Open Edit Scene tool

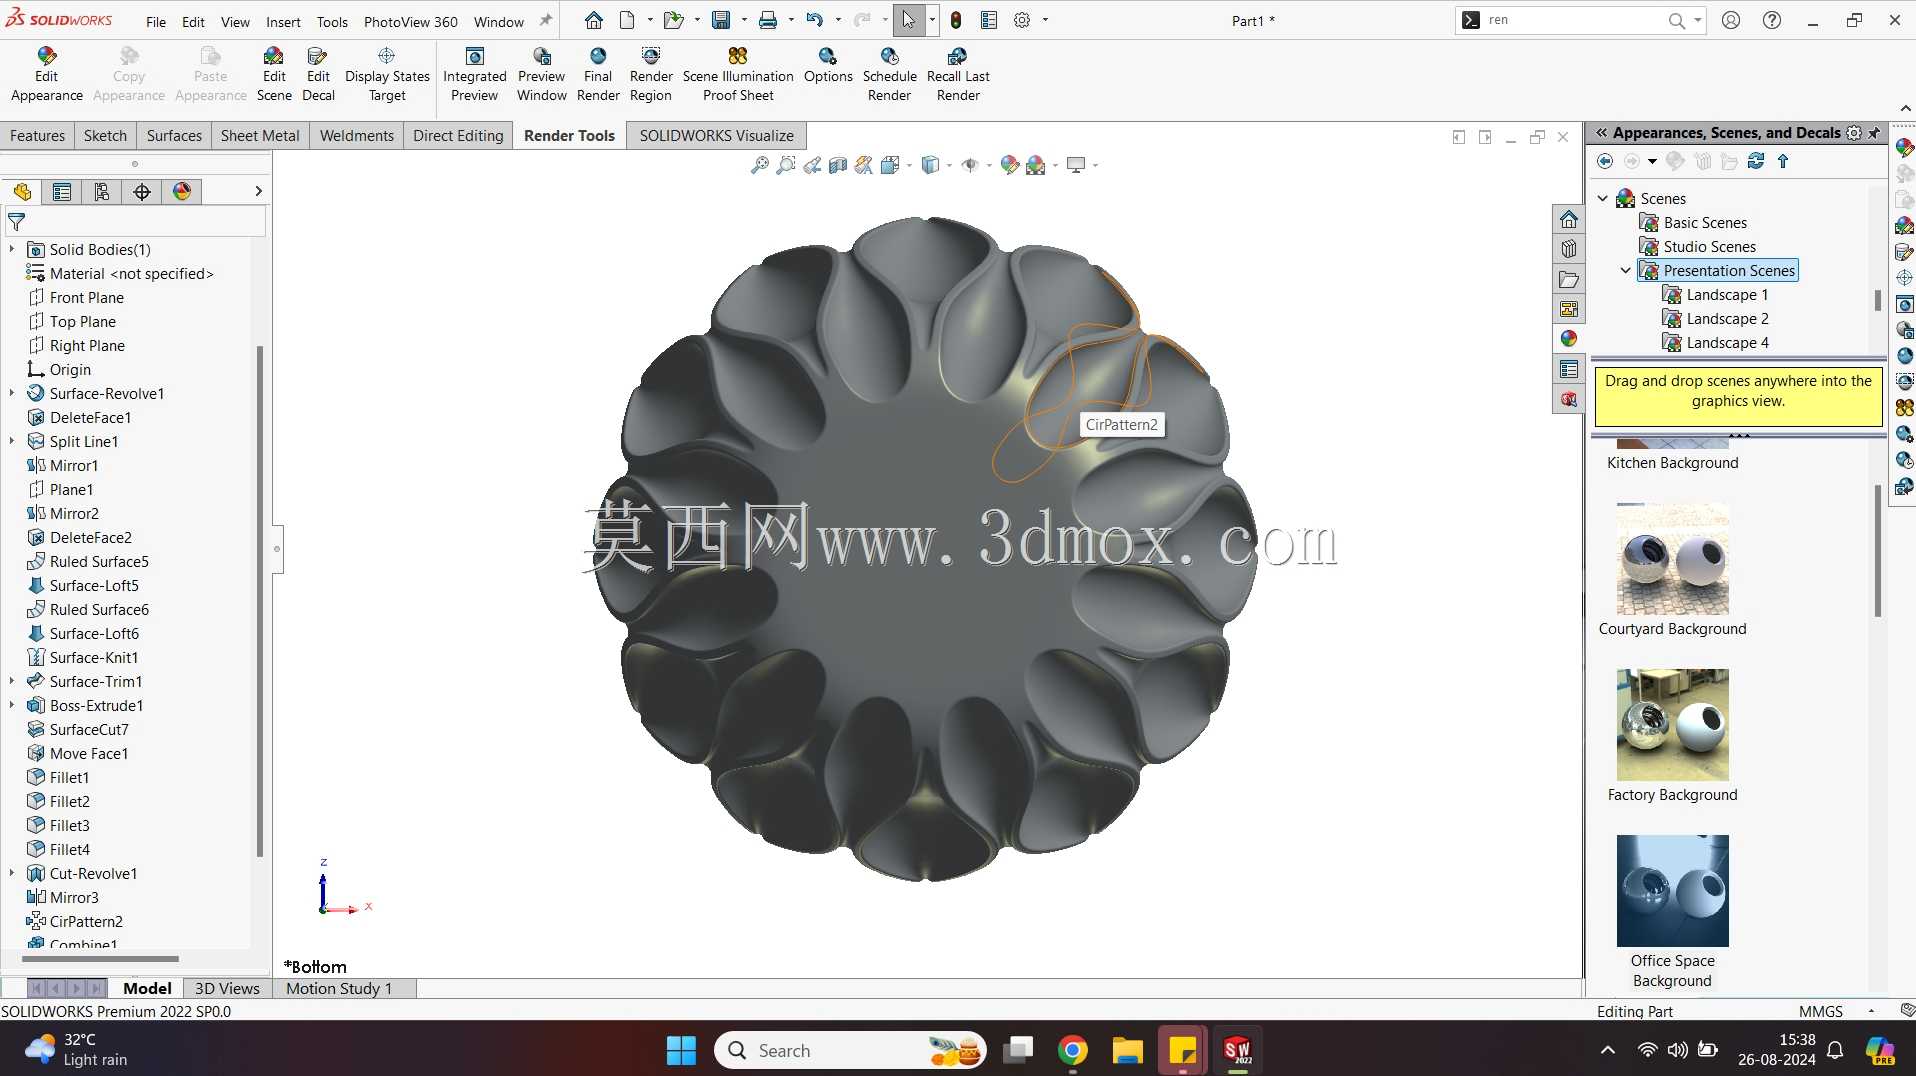tap(274, 74)
